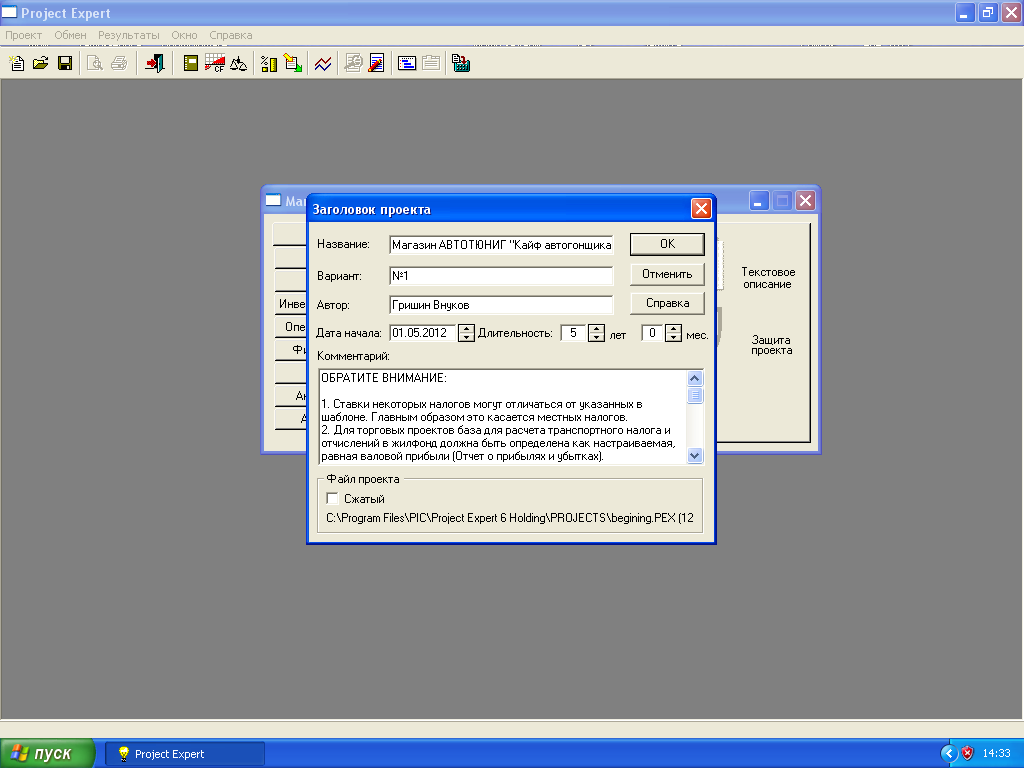Click into the Название text field
This screenshot has height=768, width=1024.
tap(501, 245)
